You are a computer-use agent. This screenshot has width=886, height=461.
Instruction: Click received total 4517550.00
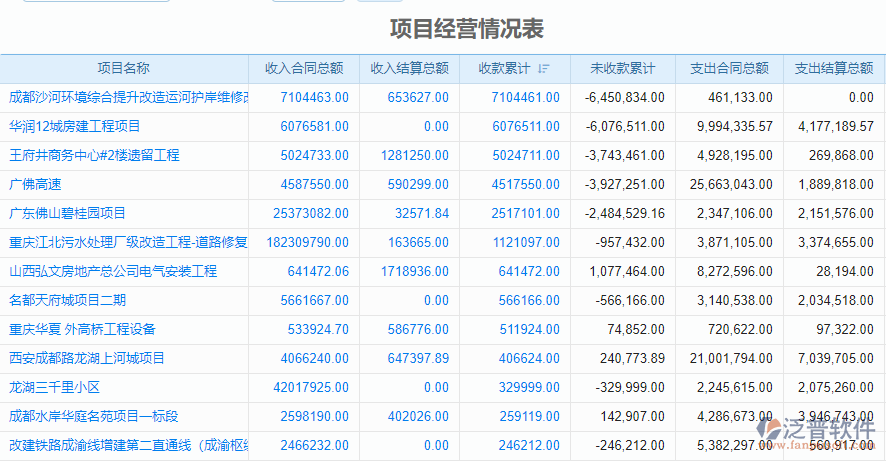coord(525,184)
